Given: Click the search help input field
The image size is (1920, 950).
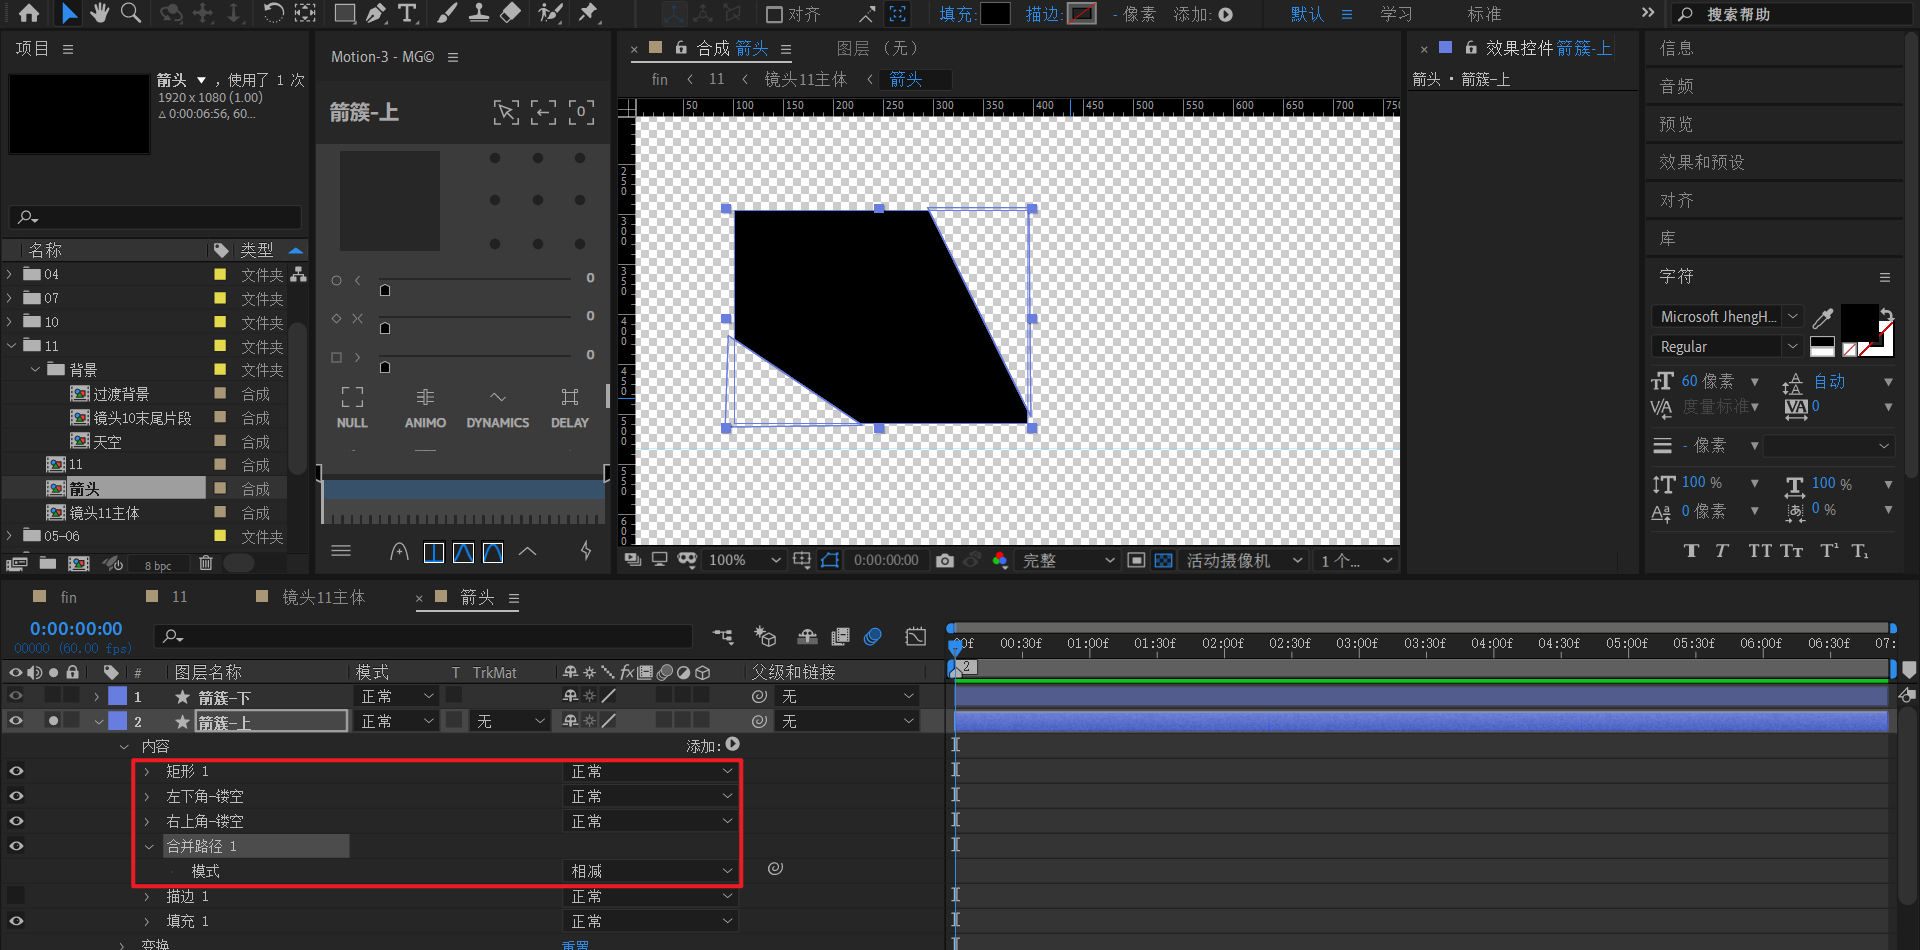Looking at the screenshot, I should point(1791,14).
